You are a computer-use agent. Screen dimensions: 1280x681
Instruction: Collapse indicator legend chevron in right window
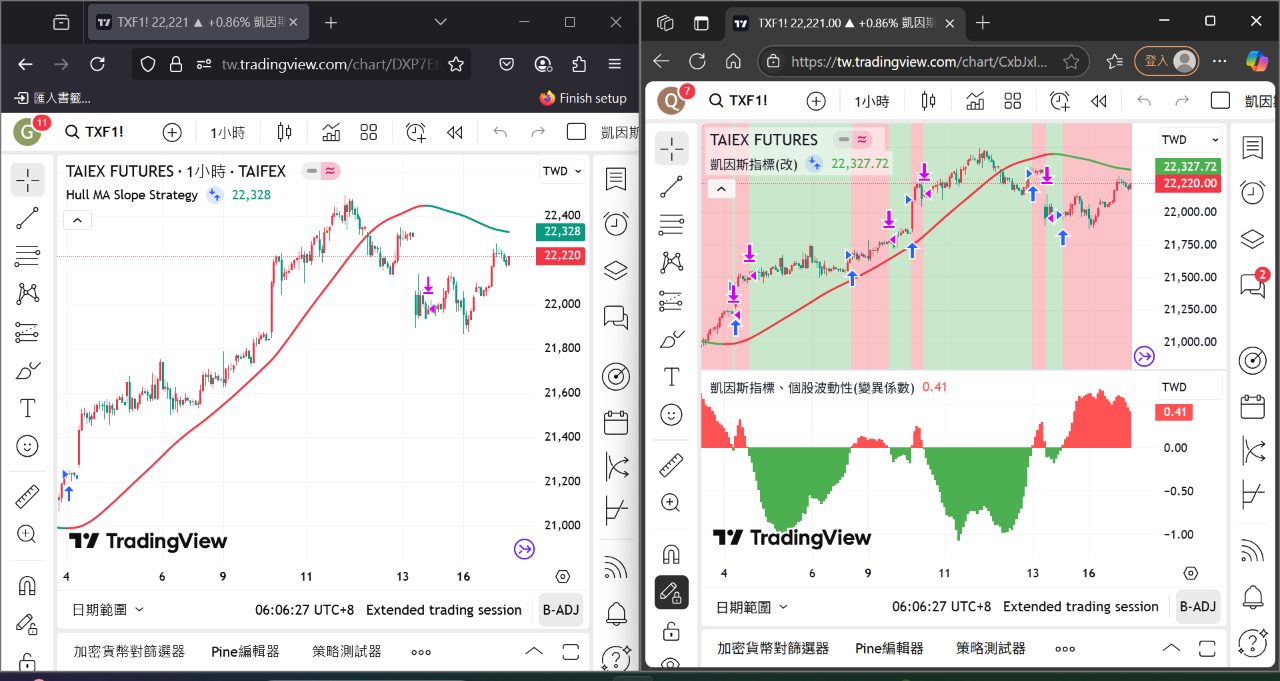721,188
